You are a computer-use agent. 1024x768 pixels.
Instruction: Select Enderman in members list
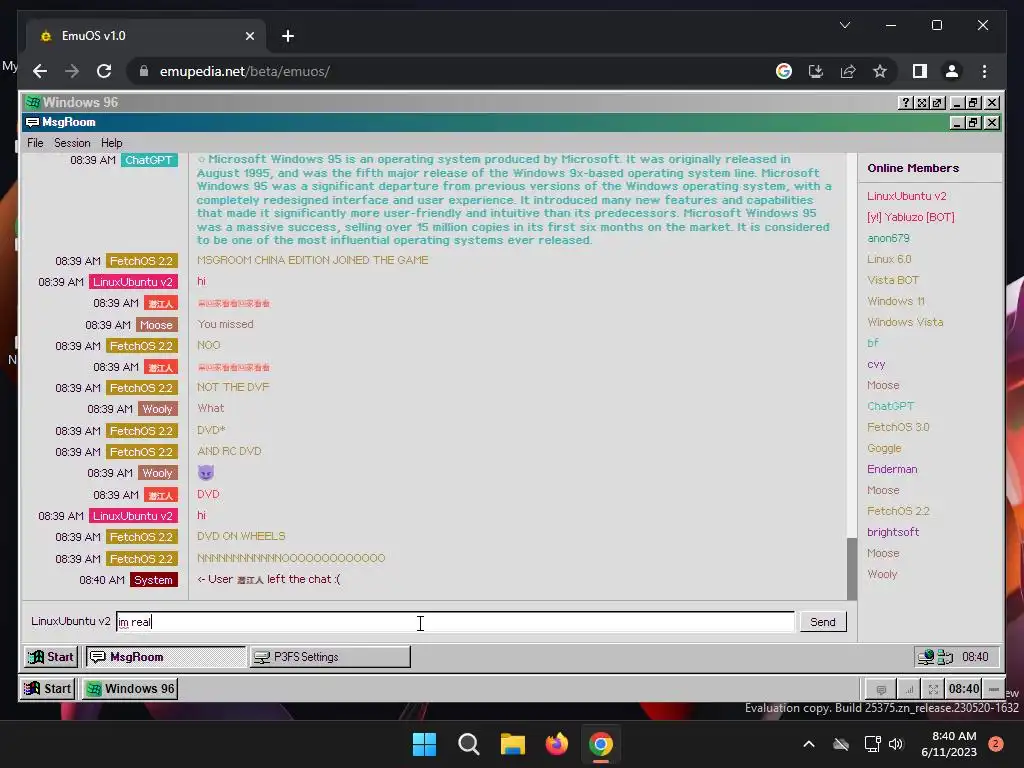[892, 469]
